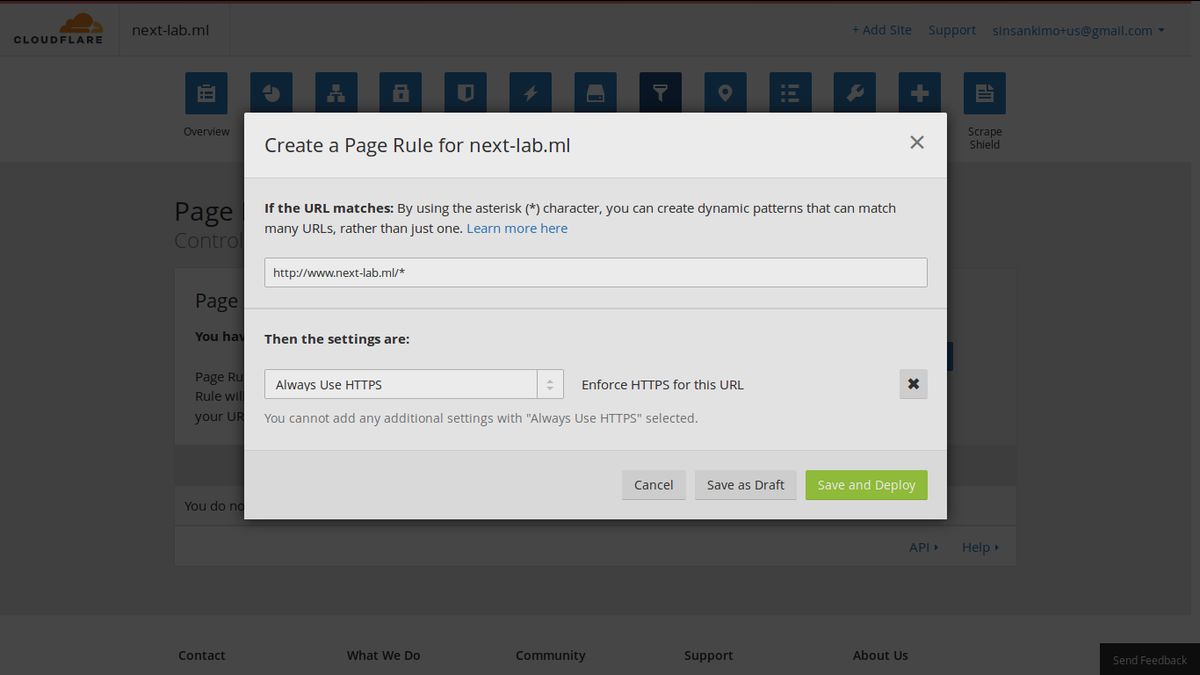This screenshot has width=1200, height=675.
Task: Open the Speed lightning bolt icon
Action: click(x=530, y=93)
